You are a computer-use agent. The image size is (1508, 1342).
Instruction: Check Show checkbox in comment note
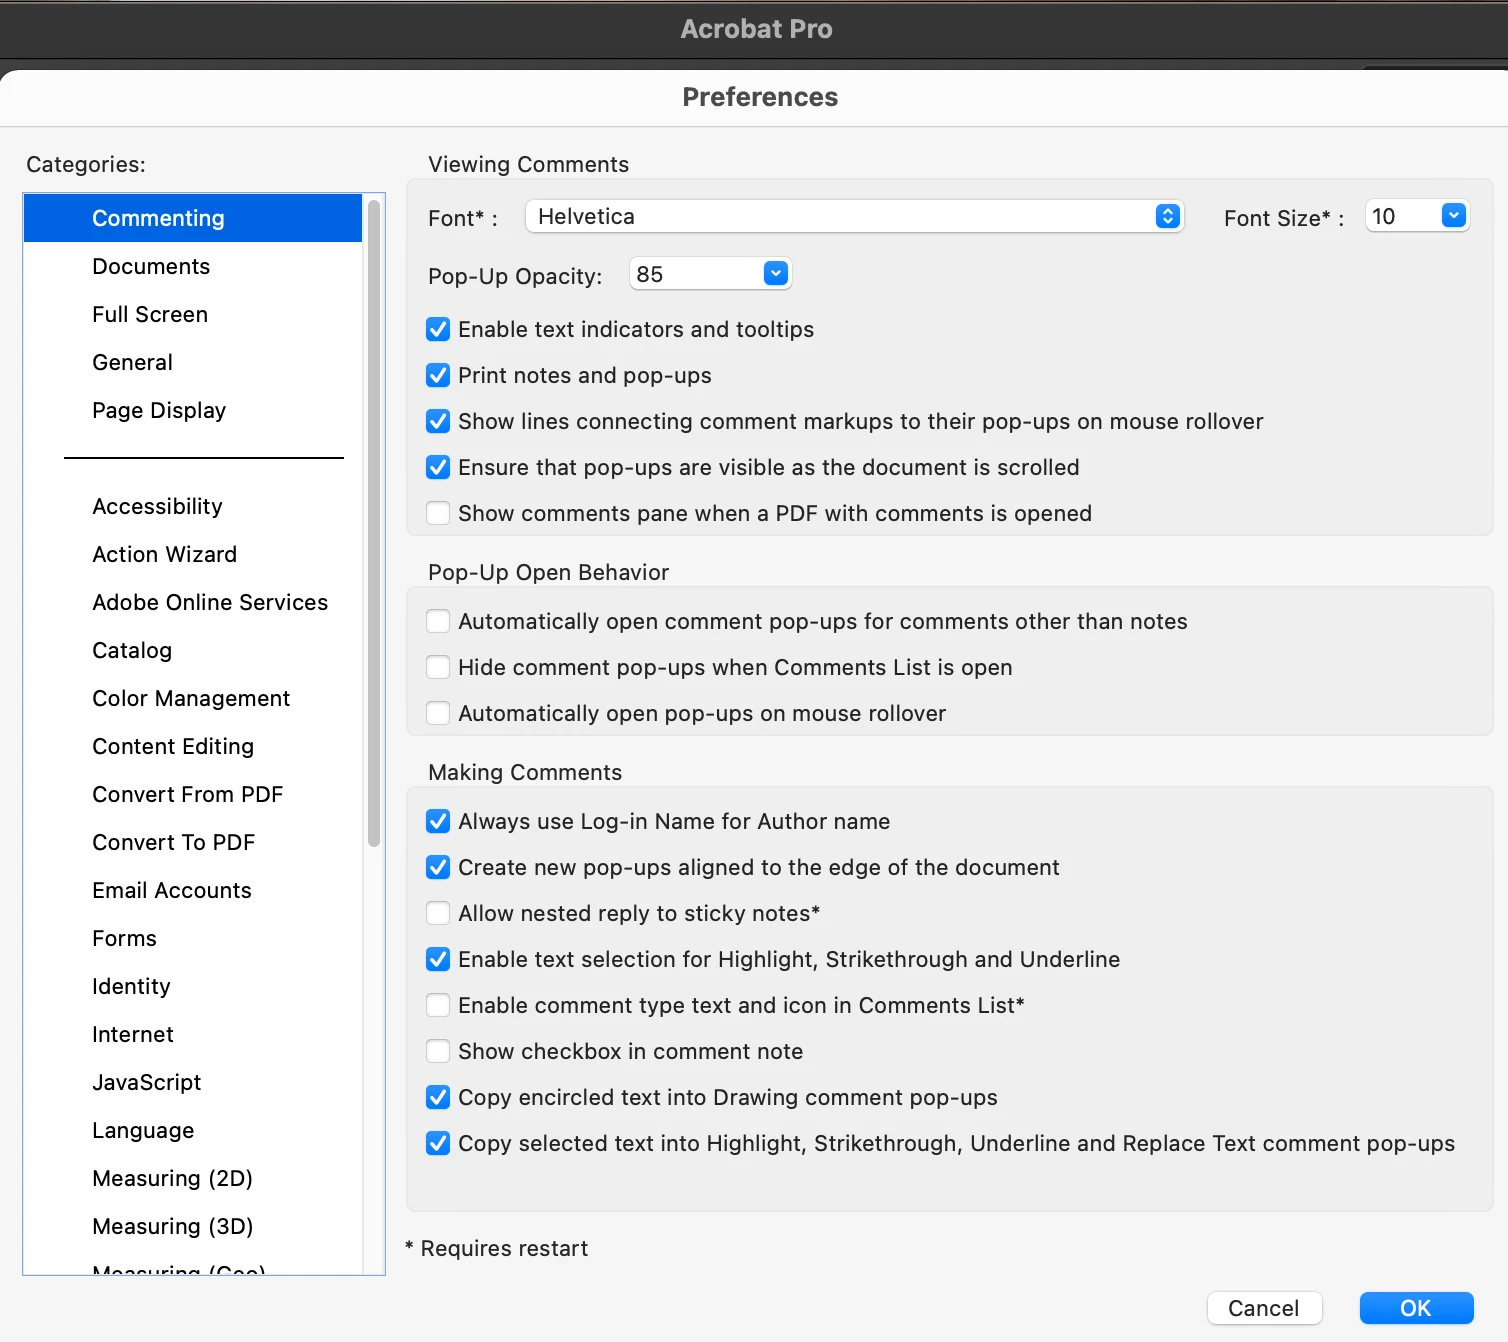(x=438, y=1051)
